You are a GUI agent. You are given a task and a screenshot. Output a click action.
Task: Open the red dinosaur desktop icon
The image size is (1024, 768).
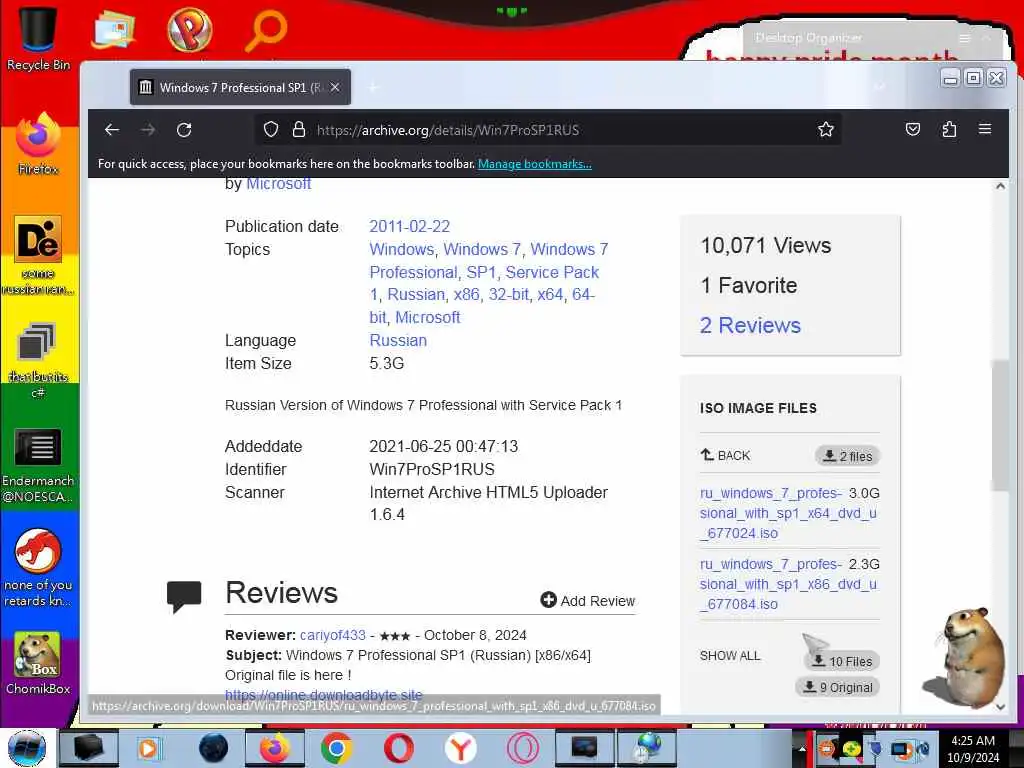point(38,568)
